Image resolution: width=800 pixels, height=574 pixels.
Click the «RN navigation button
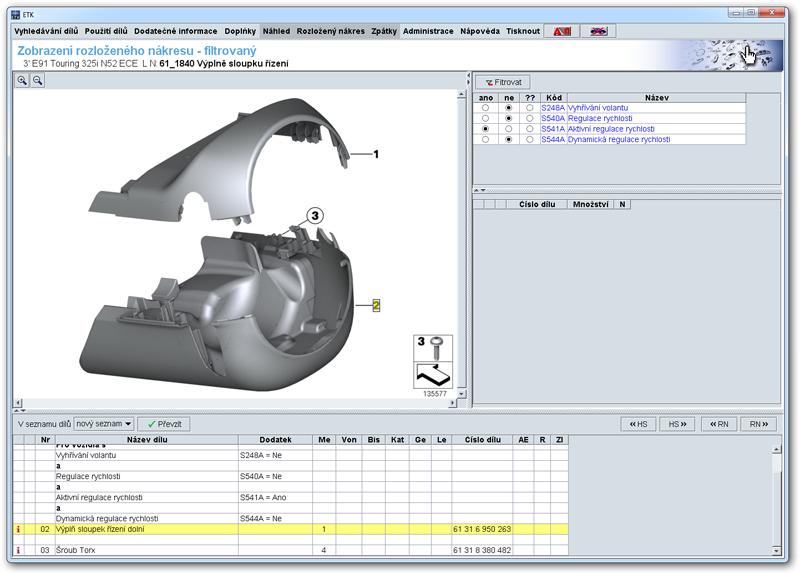coord(719,424)
